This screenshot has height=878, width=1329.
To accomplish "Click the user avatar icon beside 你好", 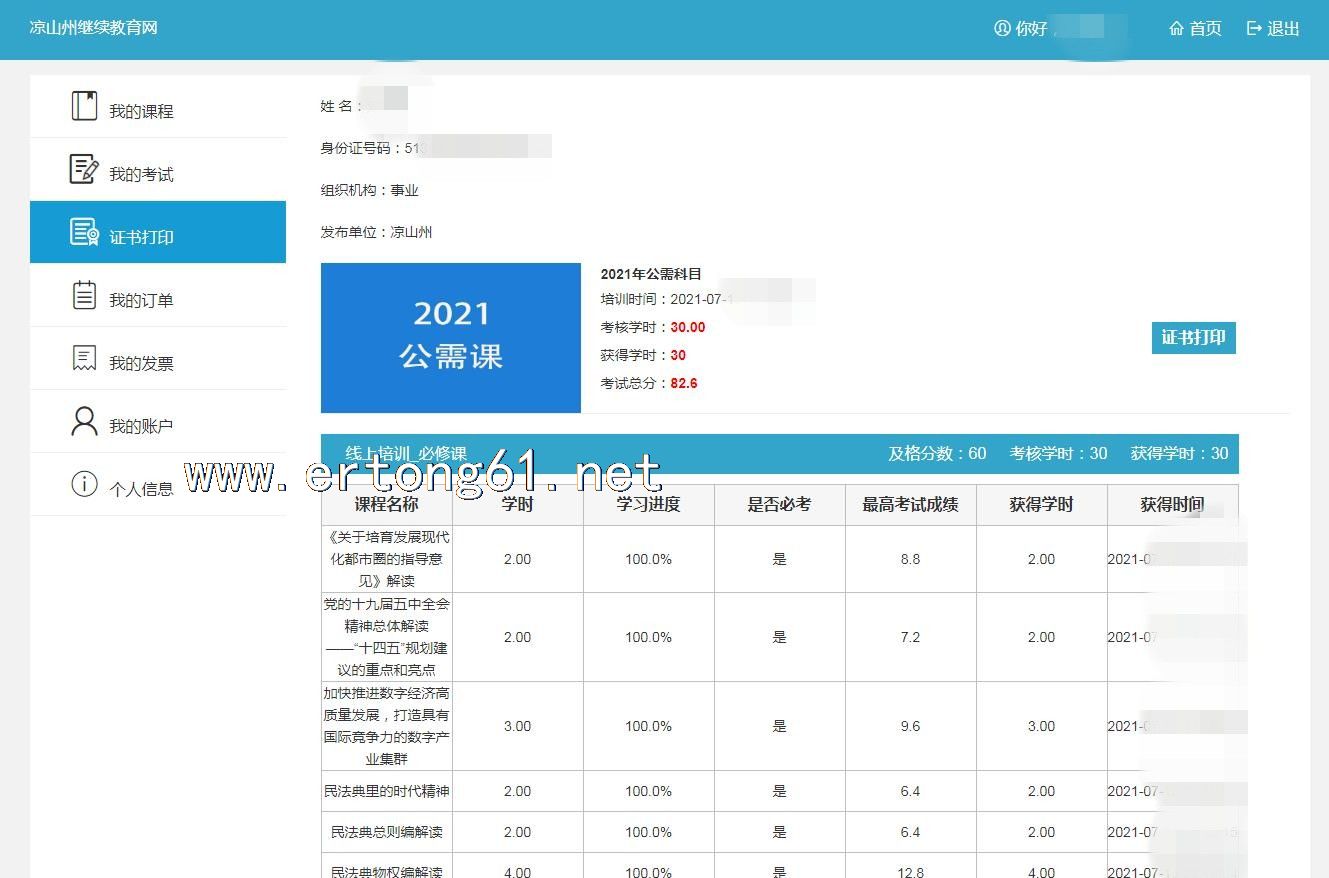I will tap(1002, 29).
